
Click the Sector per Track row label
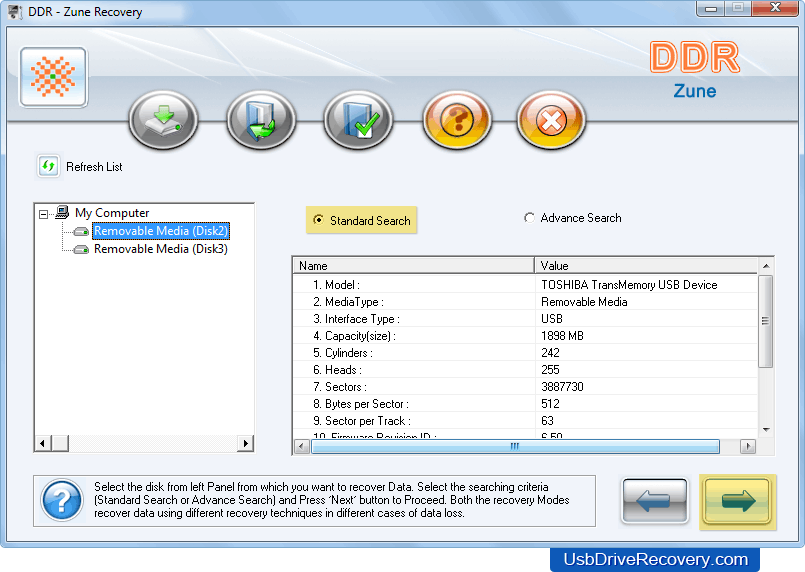pos(362,421)
